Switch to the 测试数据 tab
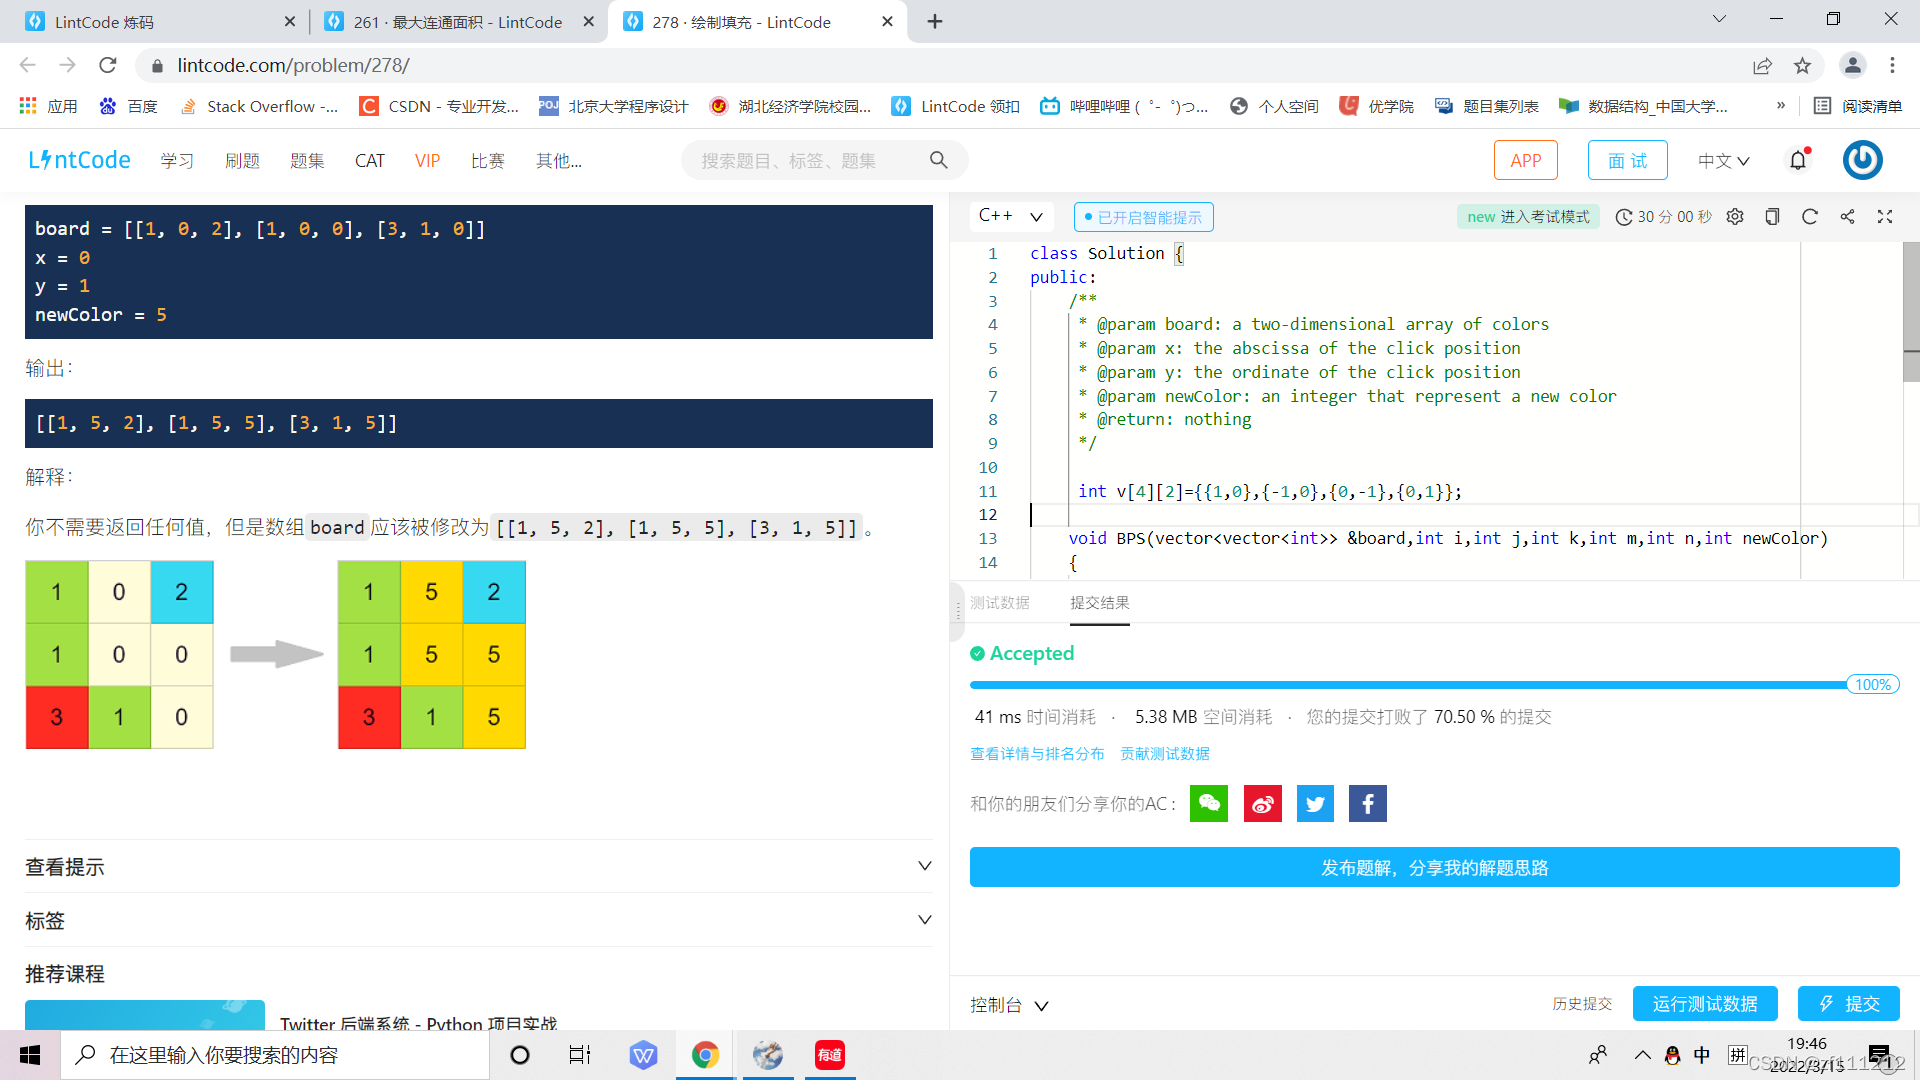Viewport: 1920px width, 1080px height. coord(999,603)
